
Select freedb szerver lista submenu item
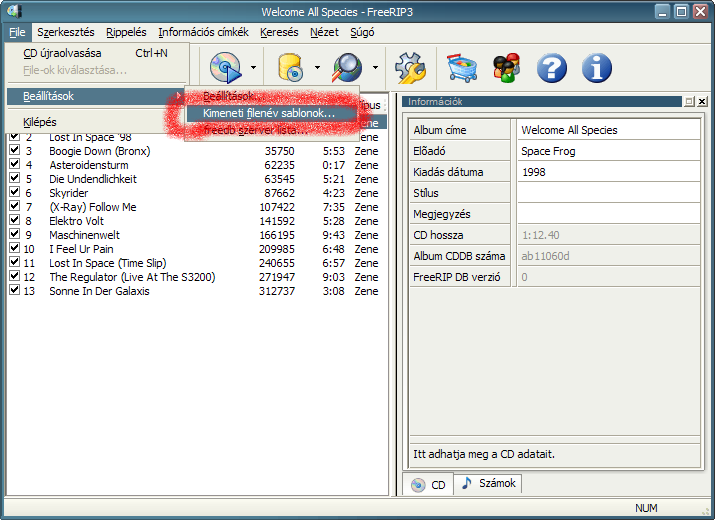coord(271,130)
